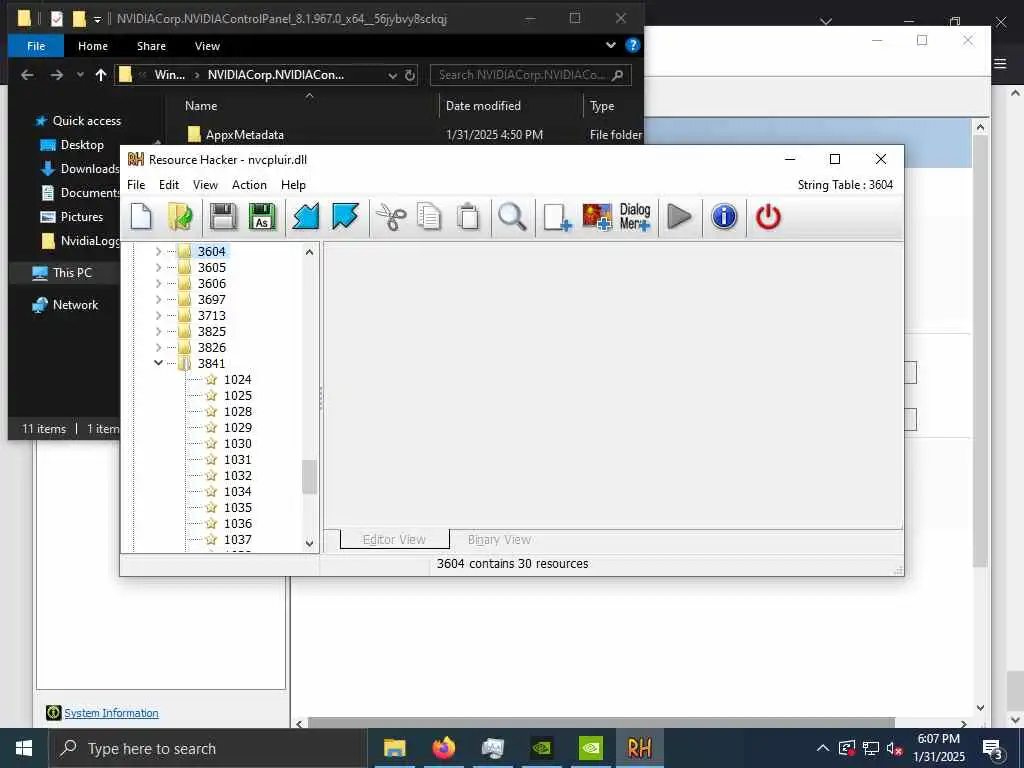The height and width of the screenshot is (768, 1024).
Task: Refresh the File Explorer address bar
Action: click(x=409, y=75)
